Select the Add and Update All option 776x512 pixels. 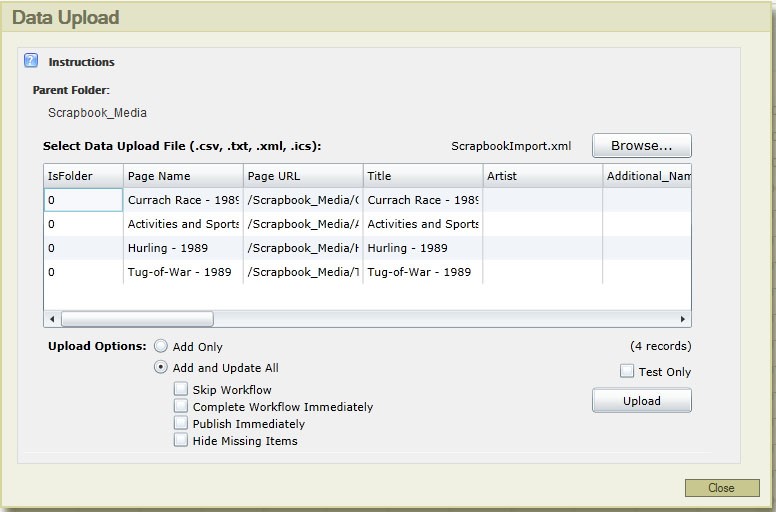tap(160, 367)
